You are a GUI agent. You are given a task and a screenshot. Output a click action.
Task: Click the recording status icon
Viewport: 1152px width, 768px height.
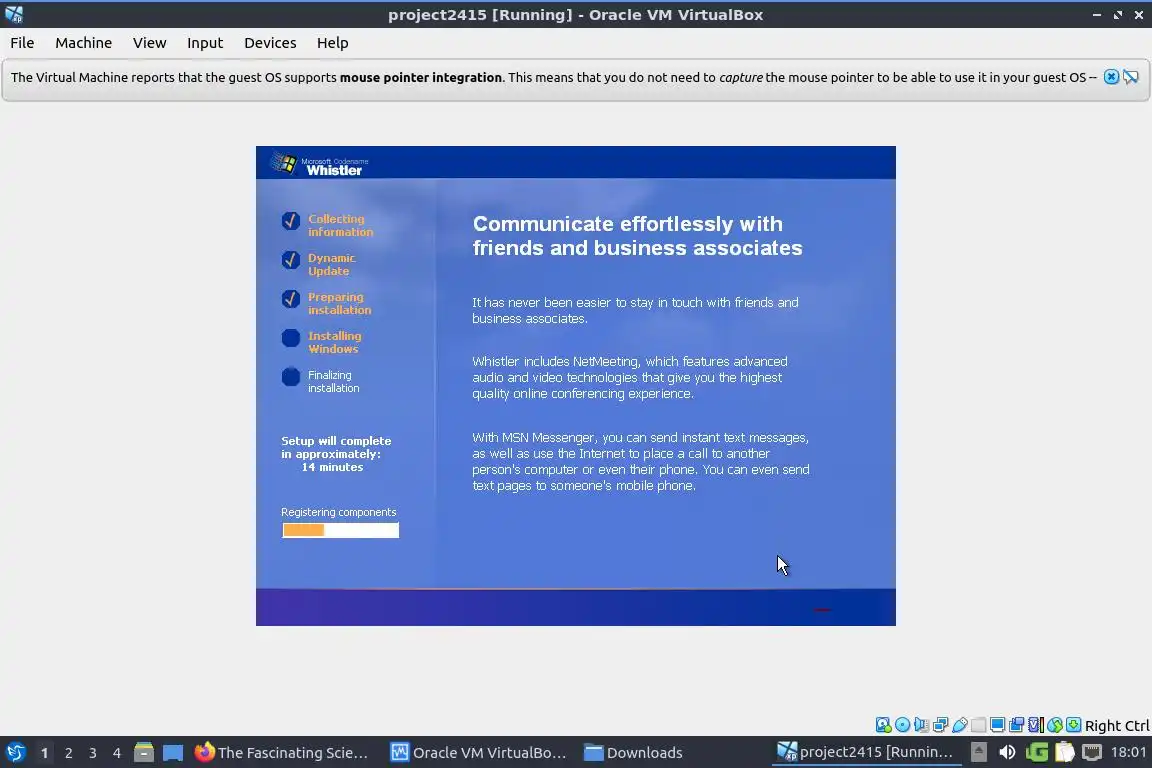point(1017,725)
